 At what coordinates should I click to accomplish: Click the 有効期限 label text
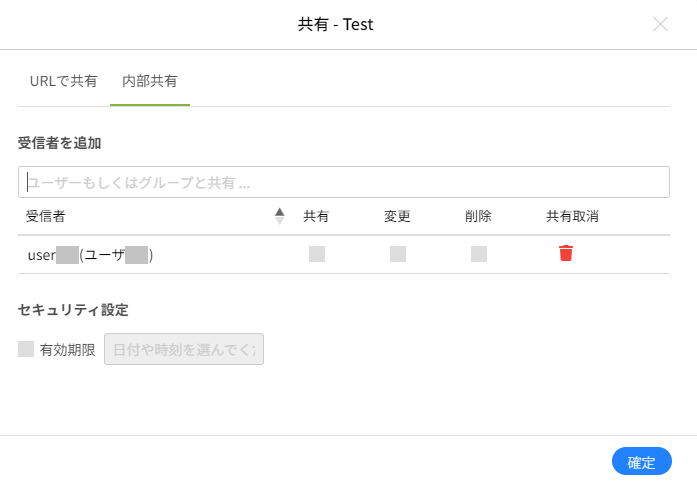(68, 350)
